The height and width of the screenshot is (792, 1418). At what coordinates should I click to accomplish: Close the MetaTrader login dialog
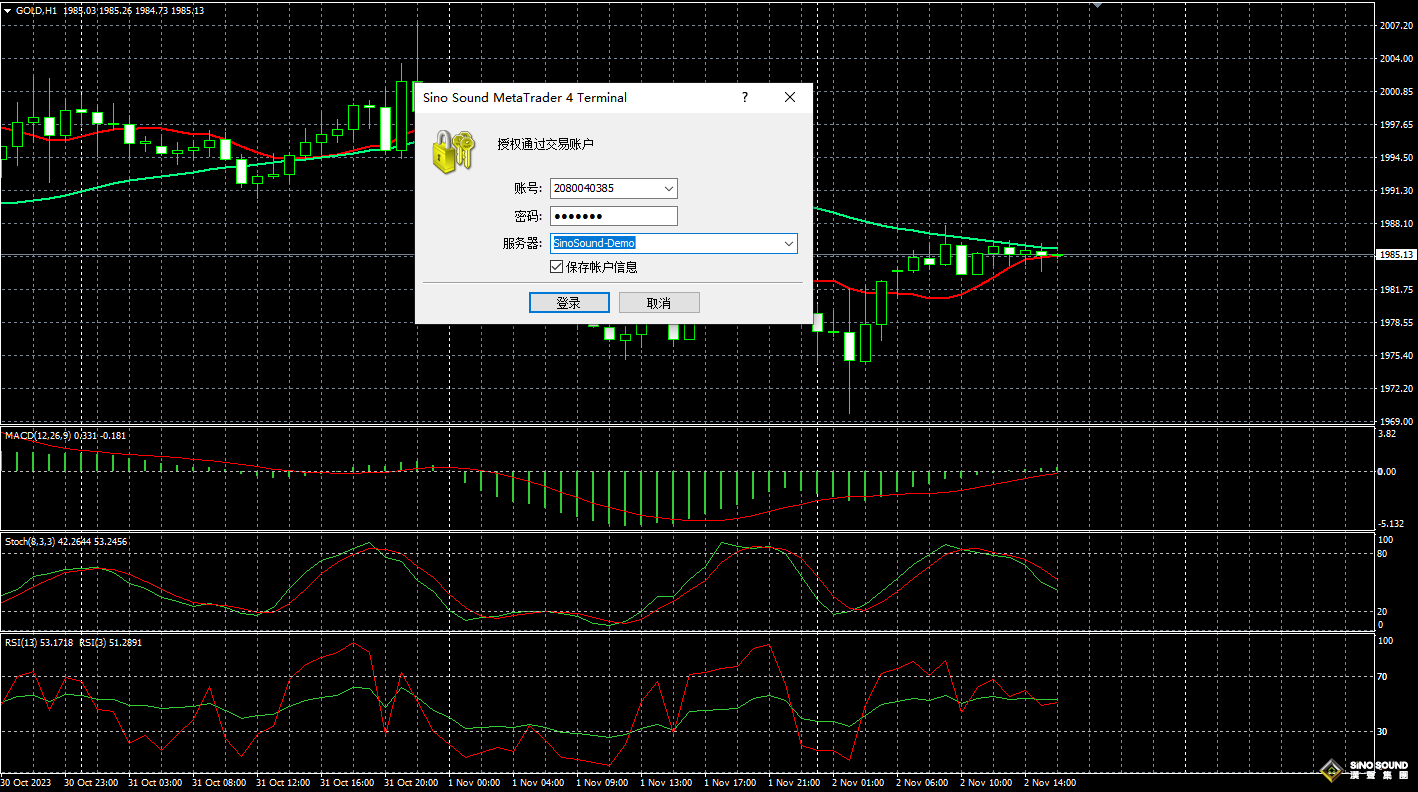point(790,97)
